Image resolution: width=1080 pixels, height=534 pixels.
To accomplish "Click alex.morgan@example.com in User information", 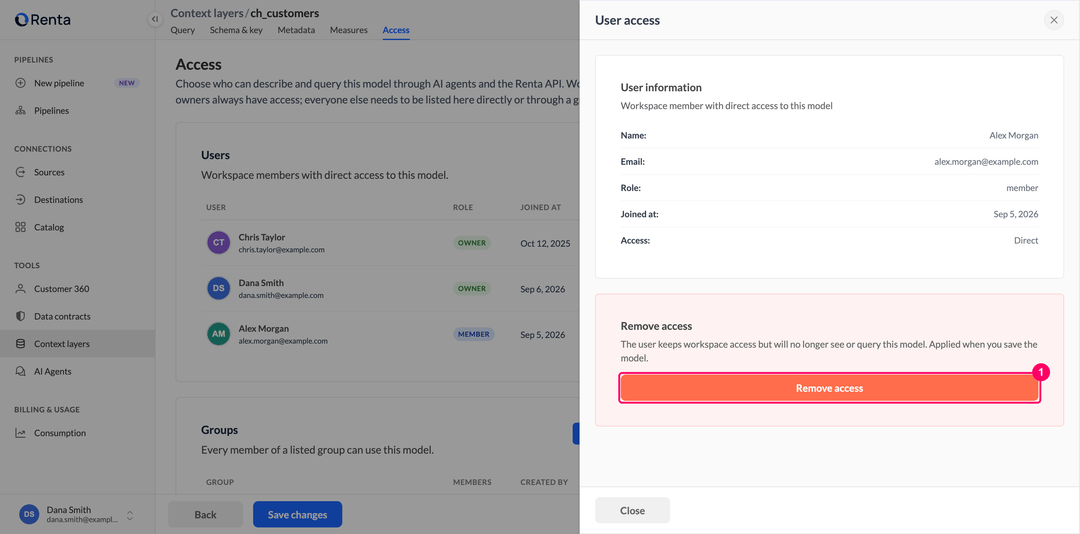I will 986,162.
